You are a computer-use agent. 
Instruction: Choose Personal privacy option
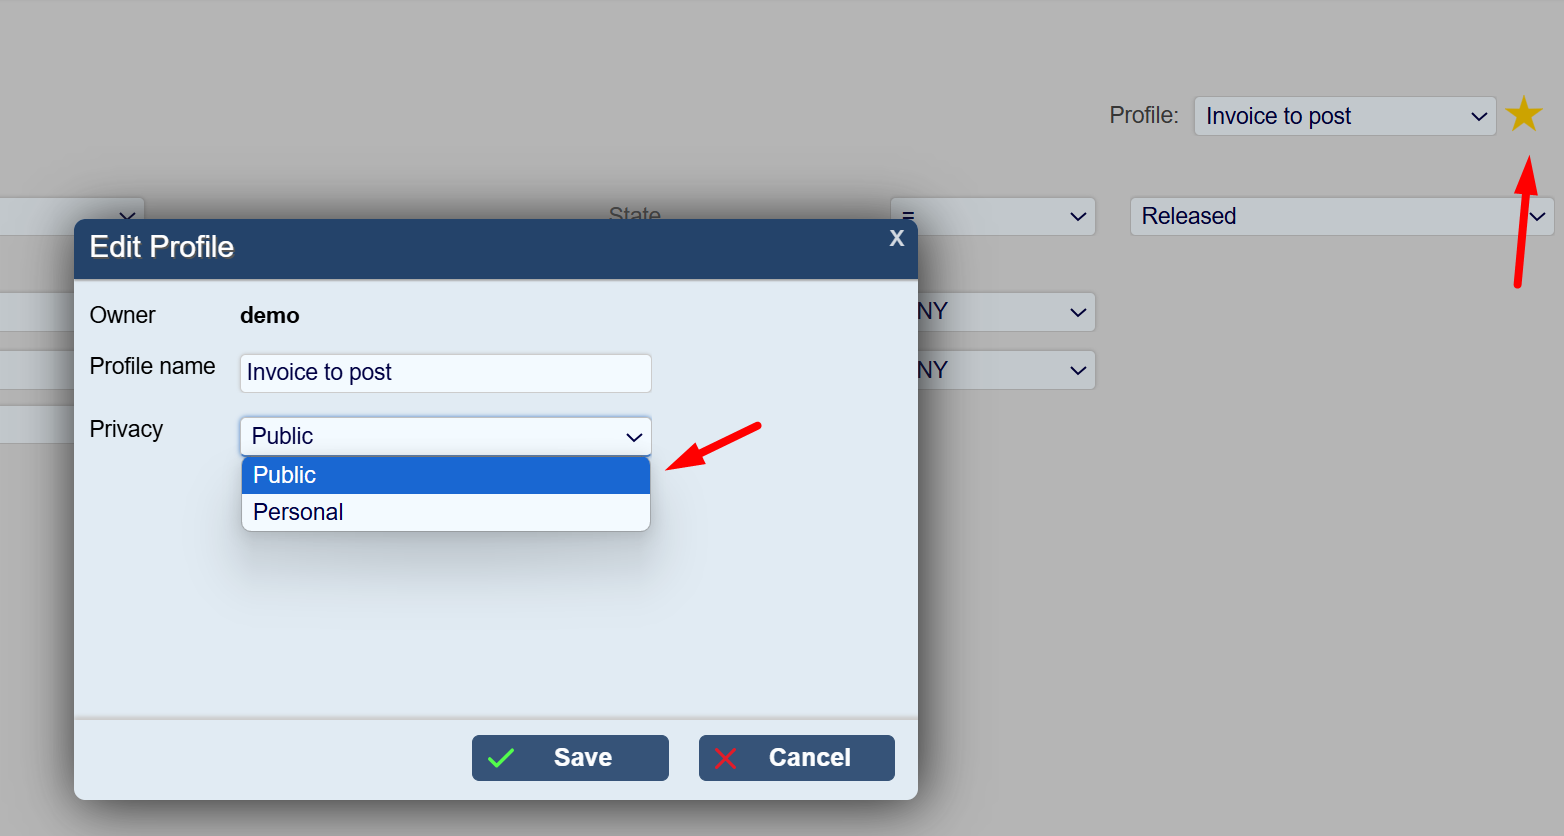(446, 512)
